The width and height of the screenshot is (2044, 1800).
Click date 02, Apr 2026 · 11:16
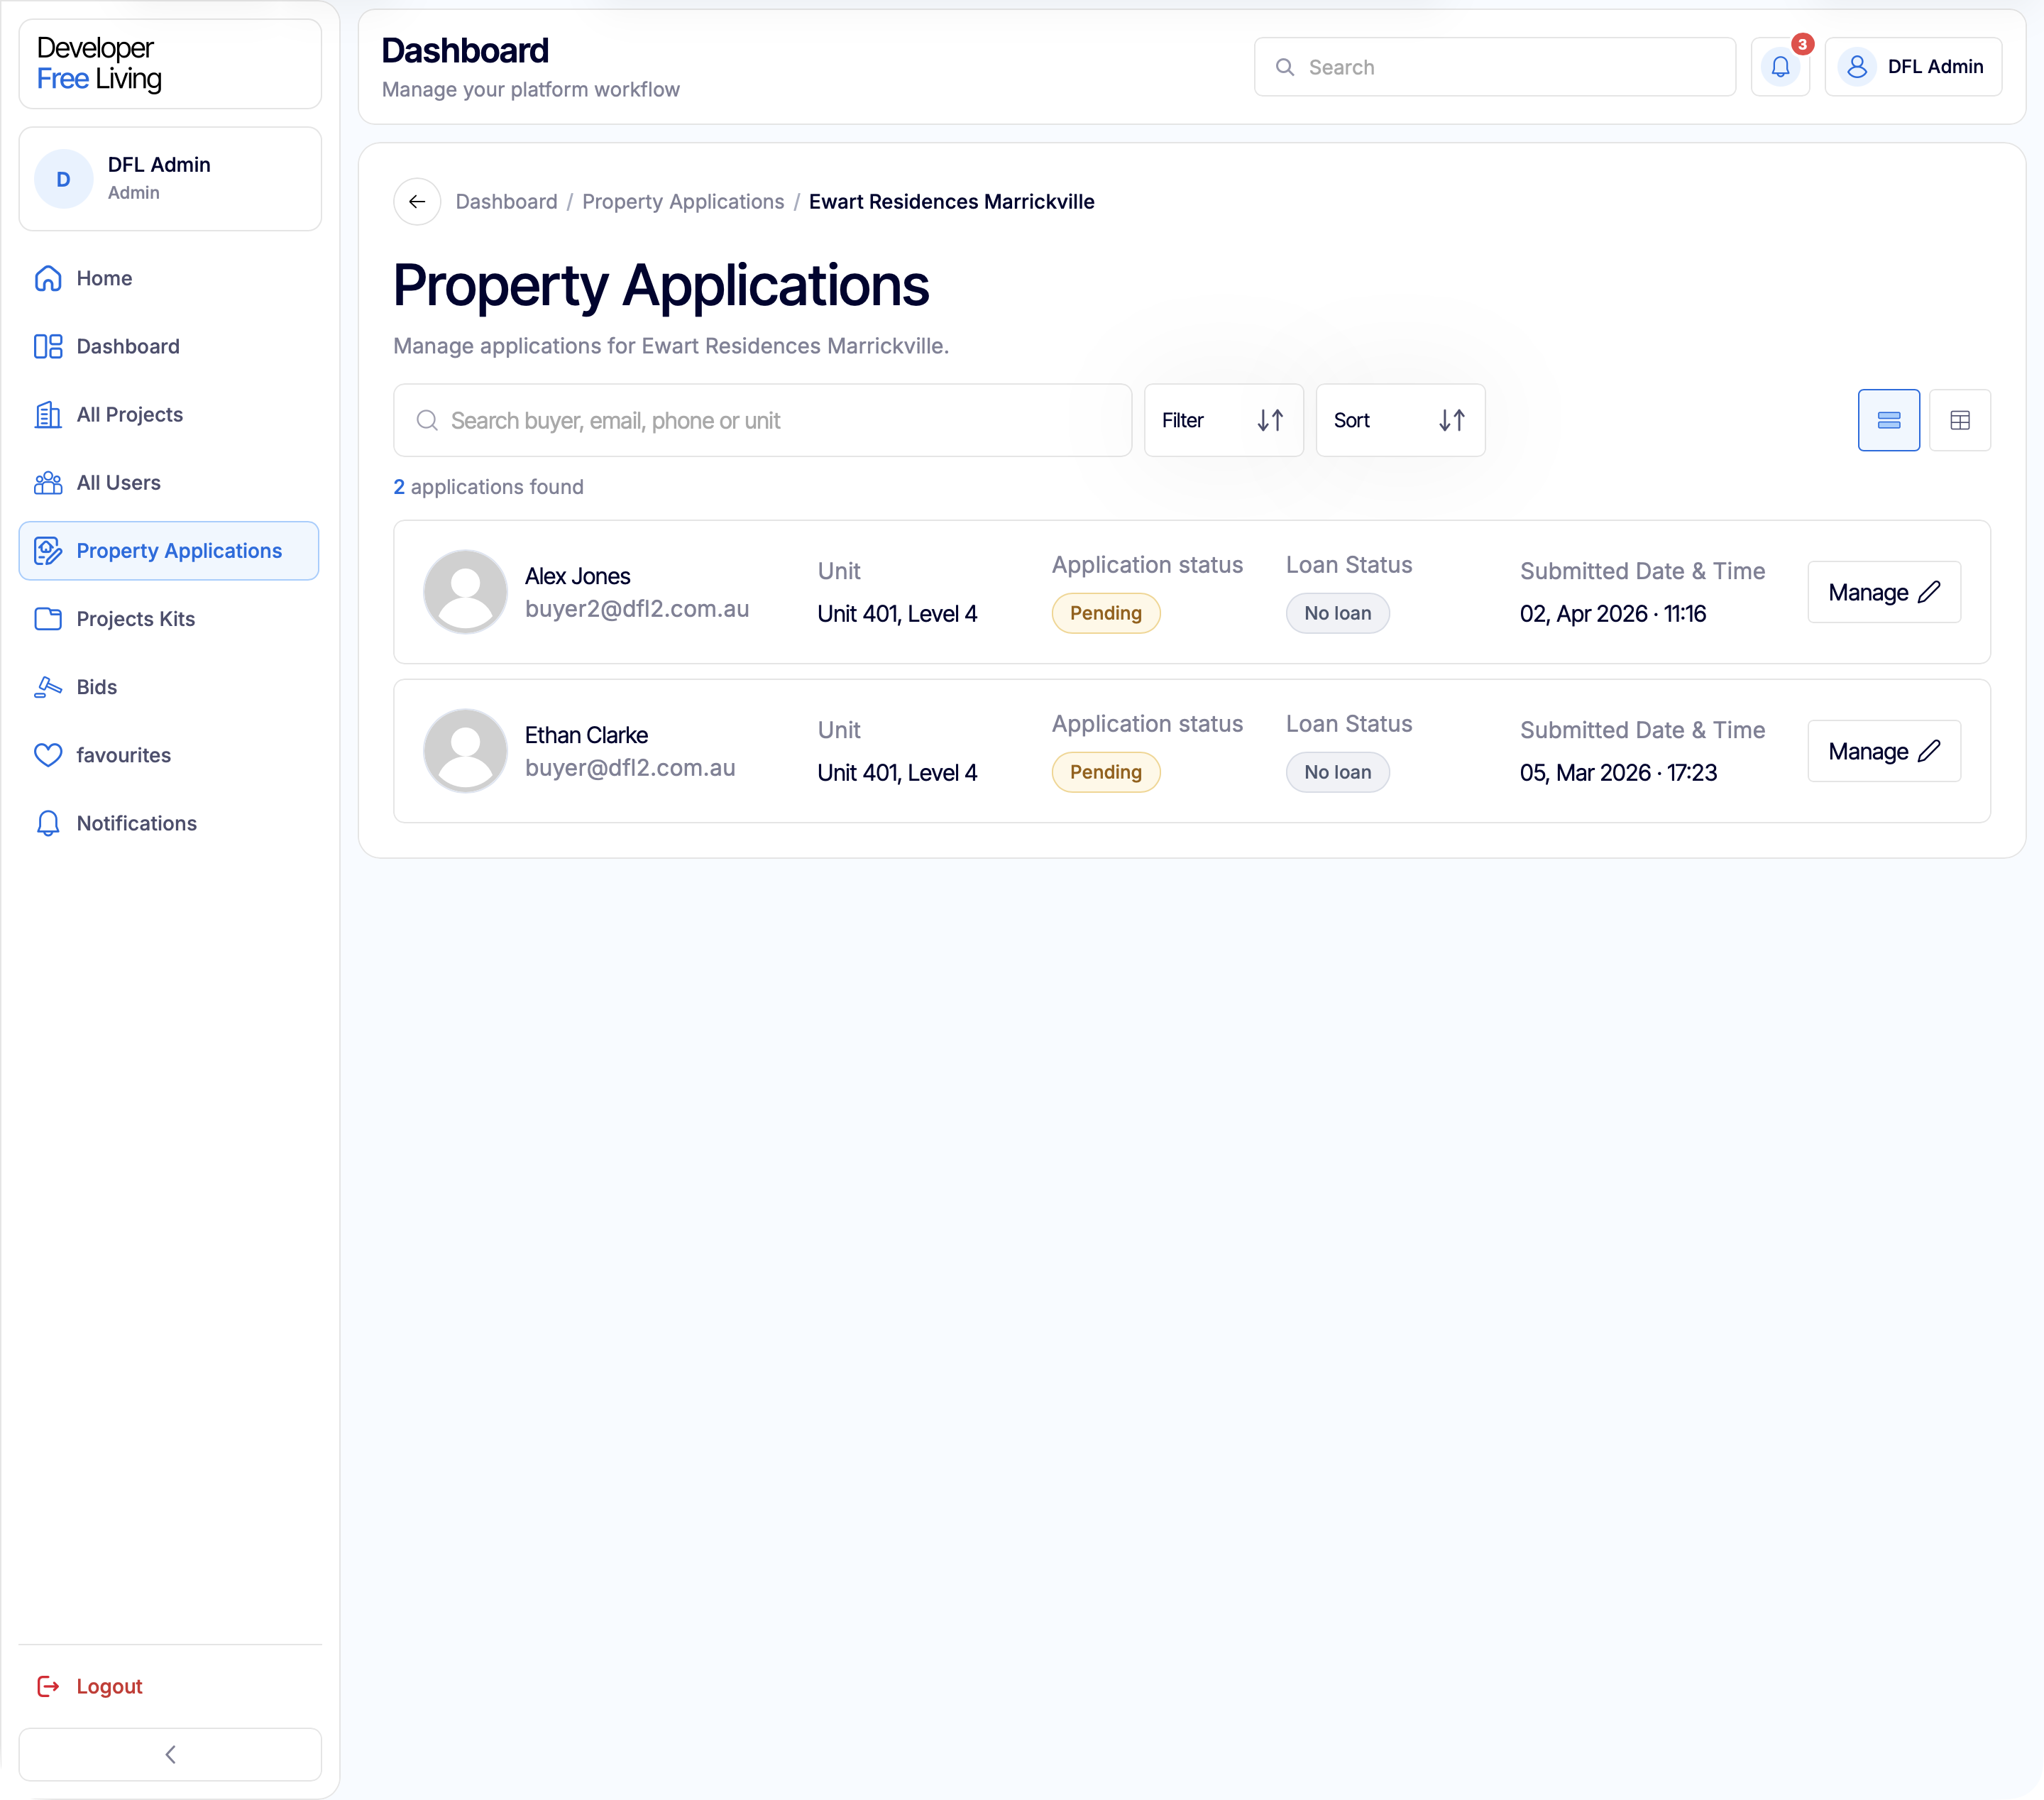pos(1613,614)
